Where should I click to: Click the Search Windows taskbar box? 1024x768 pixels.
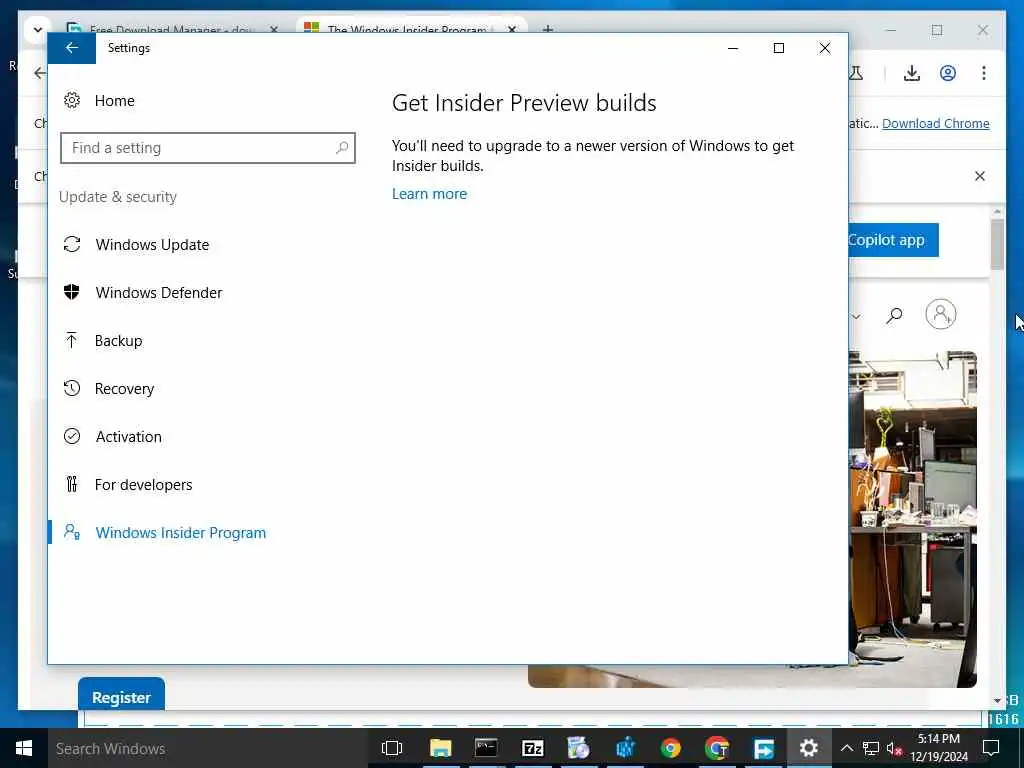tap(208, 748)
